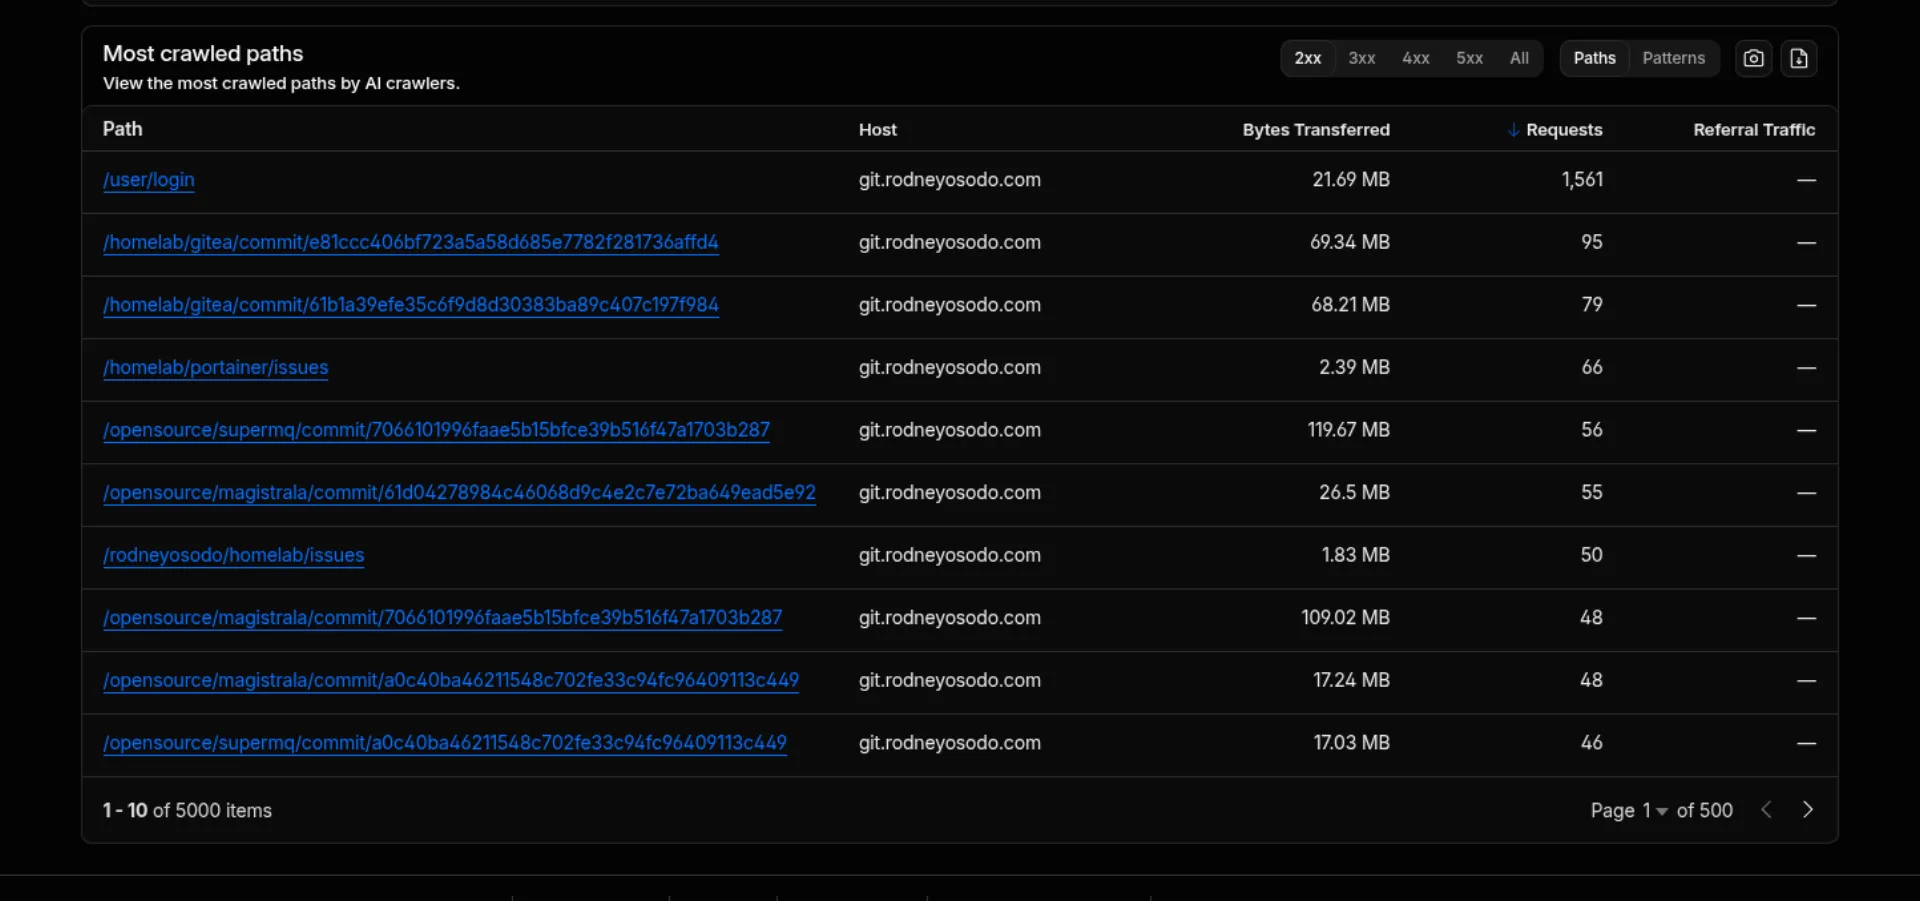The width and height of the screenshot is (1920, 901).
Task: Select the 26.5 MB bytes value
Action: click(1354, 493)
